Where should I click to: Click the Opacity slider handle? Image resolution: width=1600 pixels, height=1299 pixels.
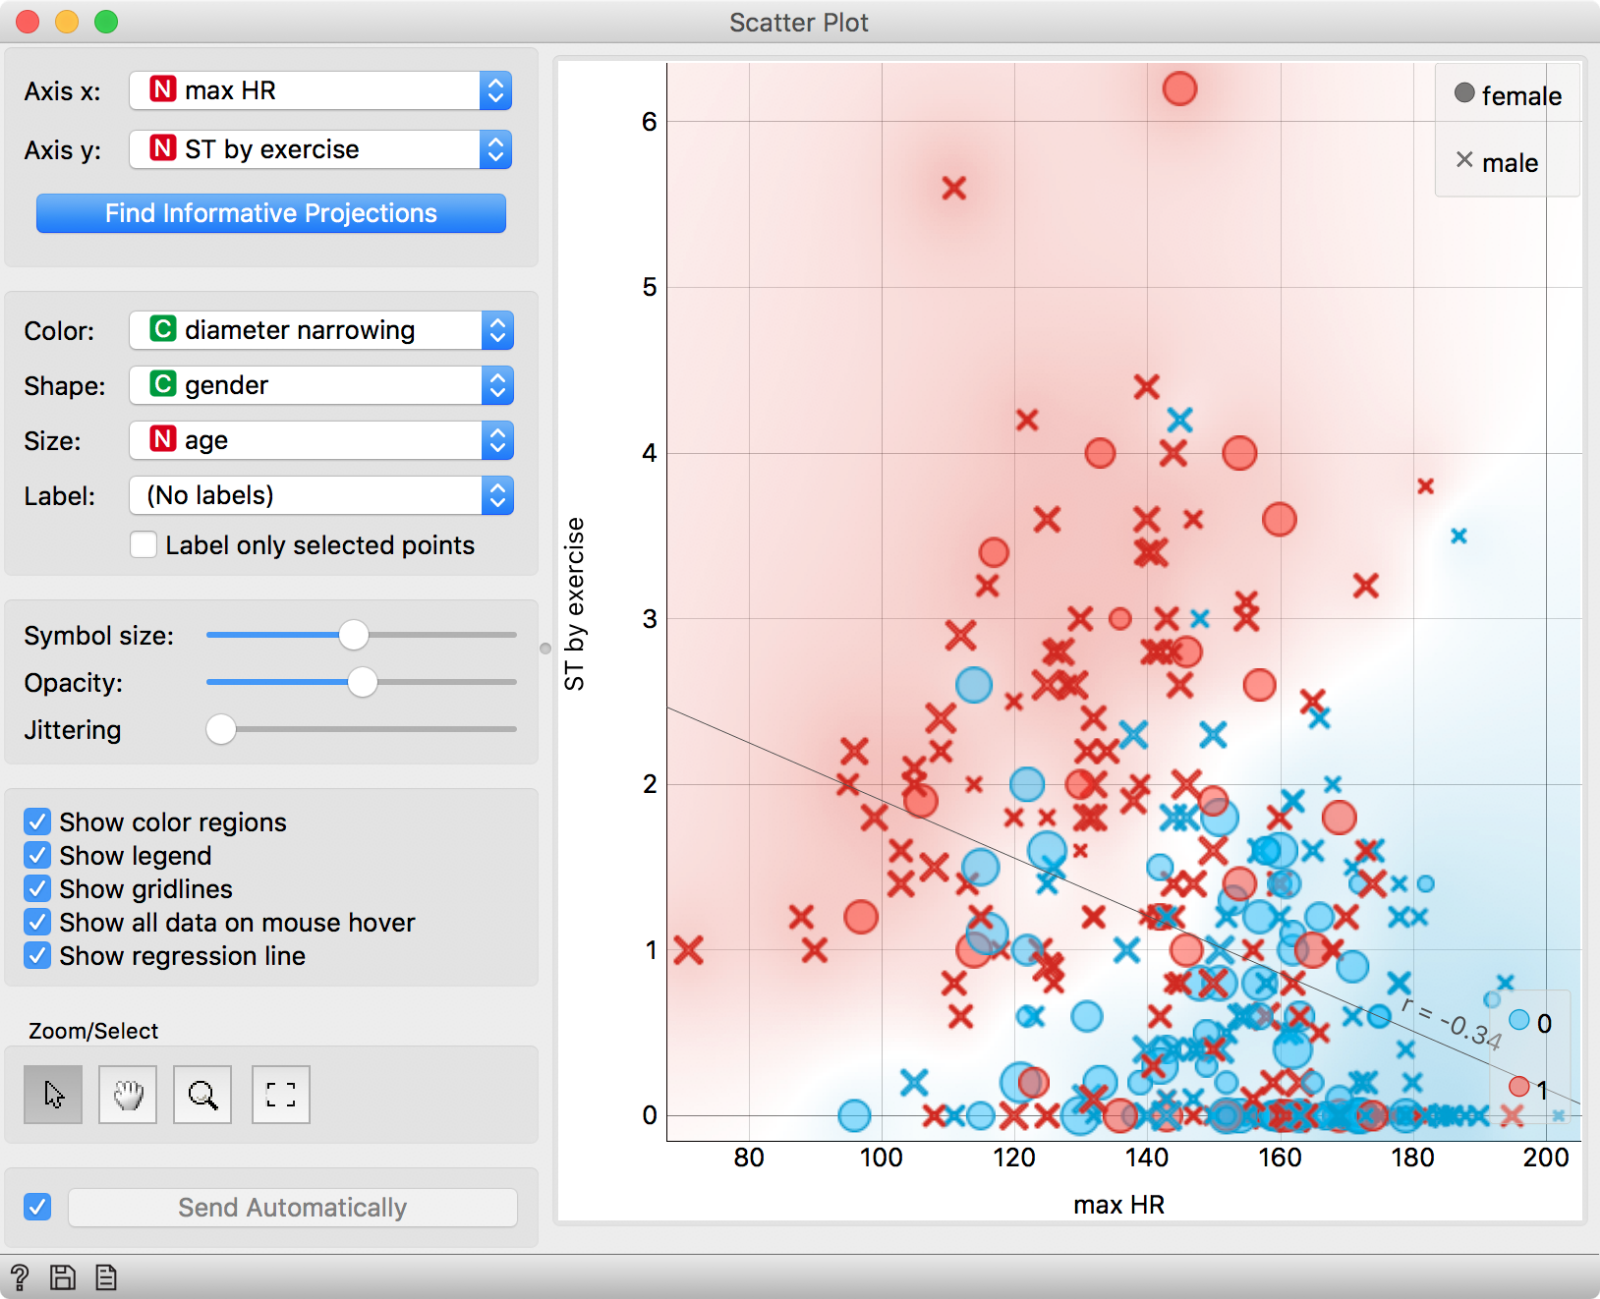point(362,682)
